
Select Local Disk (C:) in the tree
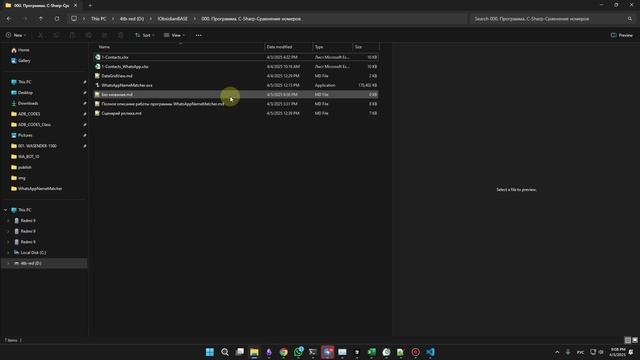tap(33, 253)
